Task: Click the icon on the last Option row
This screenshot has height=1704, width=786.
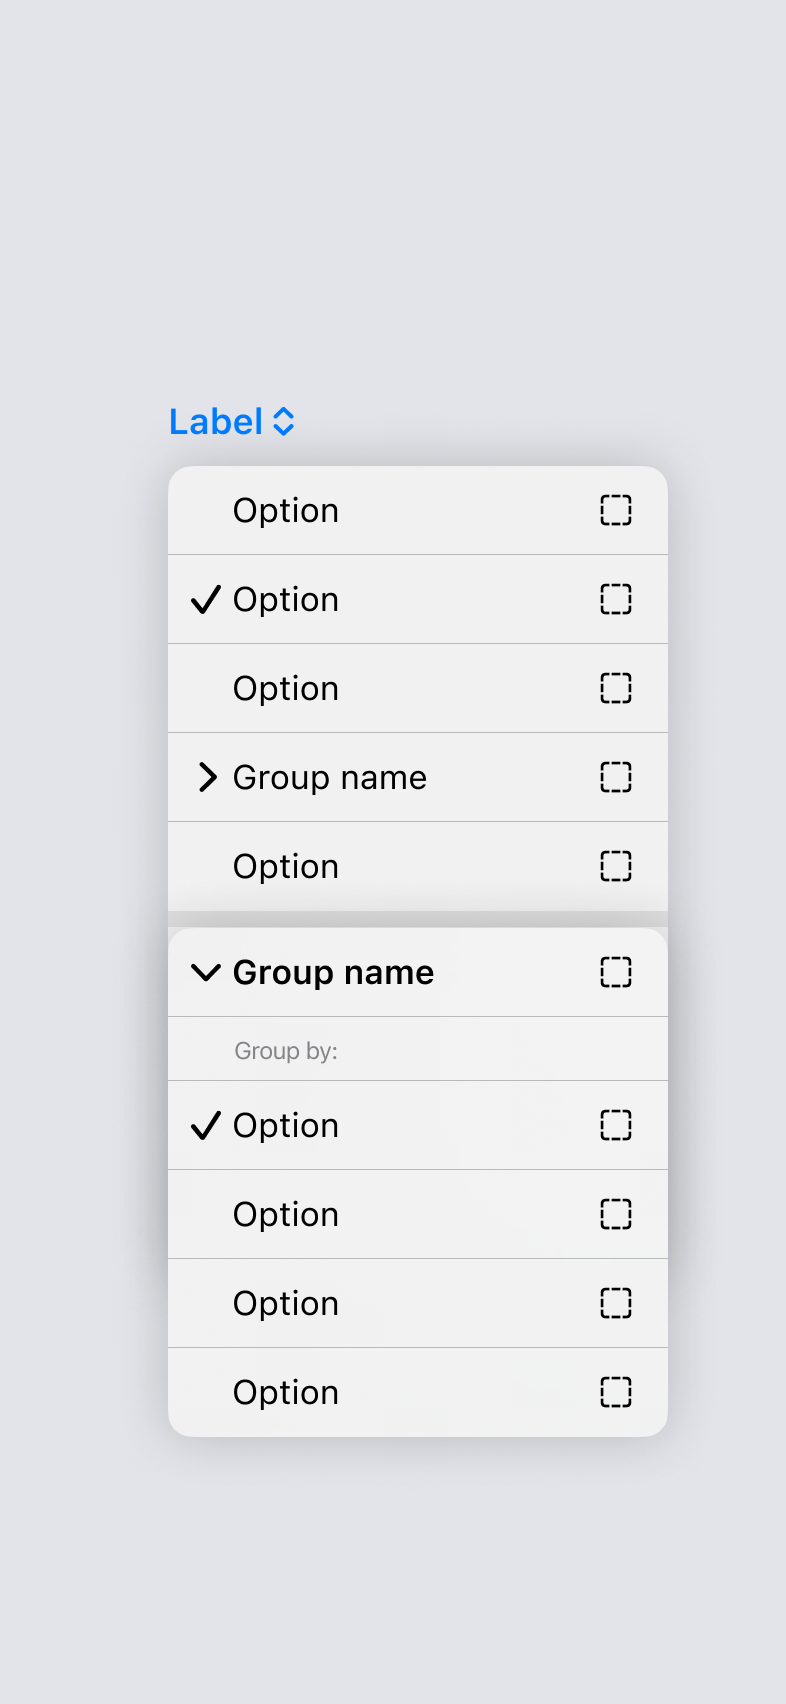Action: click(x=615, y=1391)
